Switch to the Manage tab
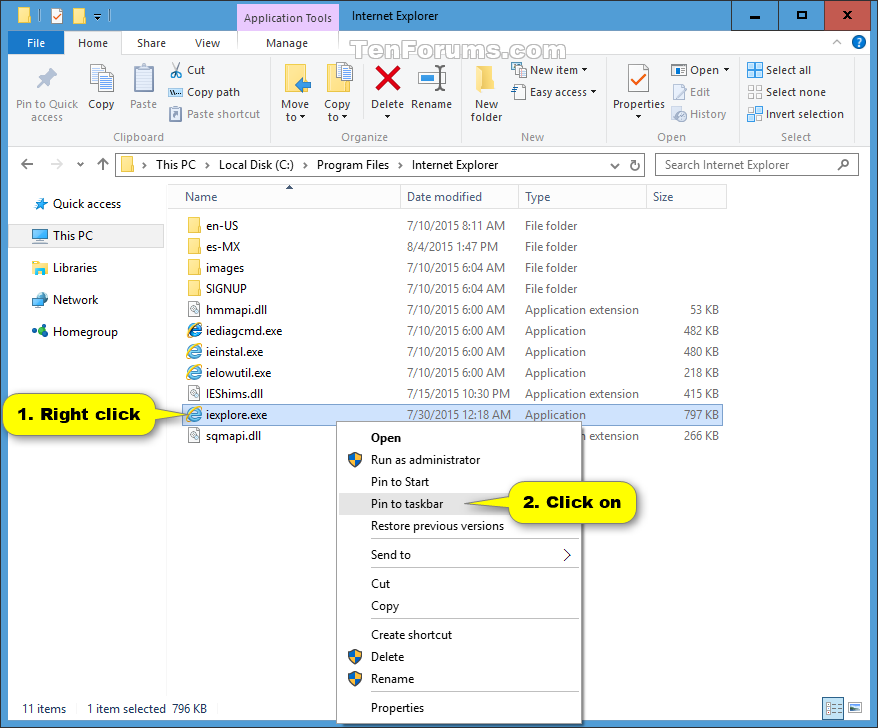The image size is (878, 728). (287, 43)
